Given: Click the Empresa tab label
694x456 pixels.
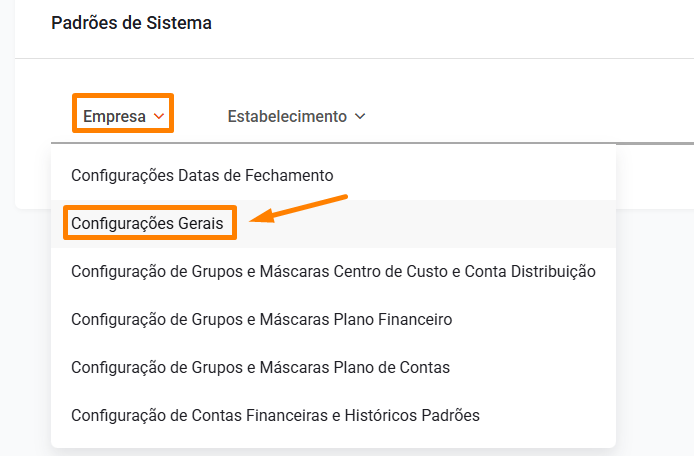Looking at the screenshot, I should (114, 116).
